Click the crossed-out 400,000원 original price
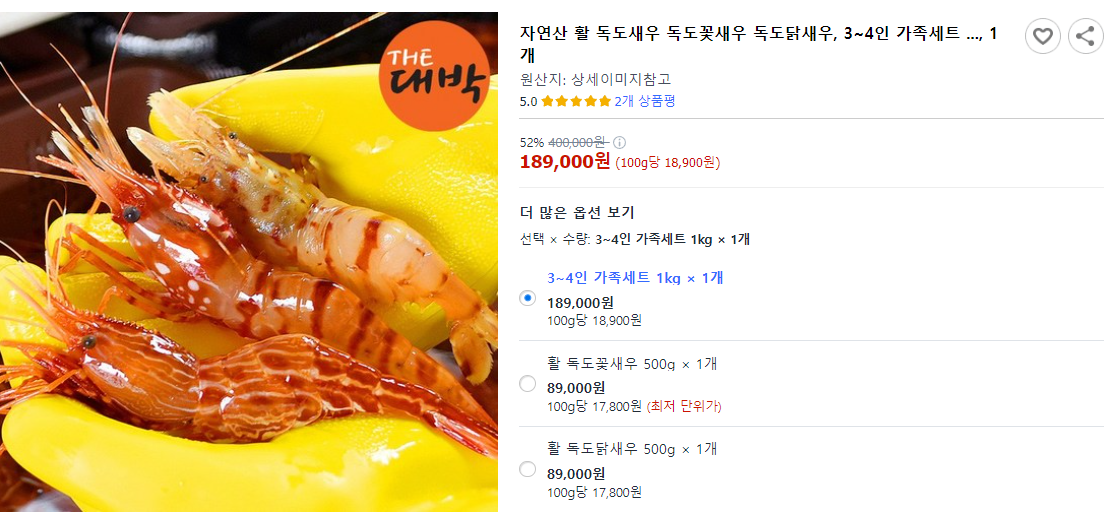 click(x=579, y=143)
